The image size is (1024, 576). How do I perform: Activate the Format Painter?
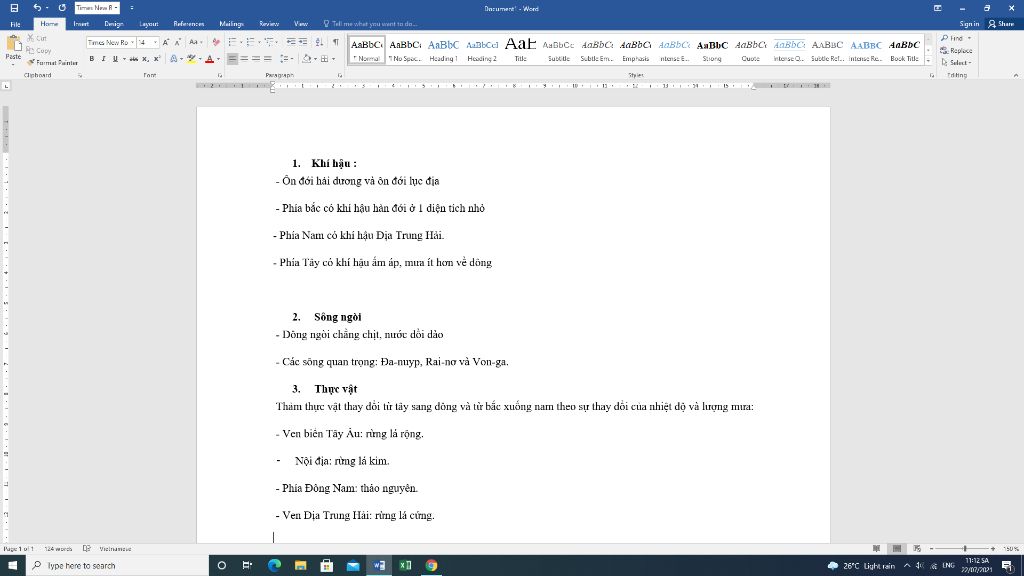coord(52,63)
